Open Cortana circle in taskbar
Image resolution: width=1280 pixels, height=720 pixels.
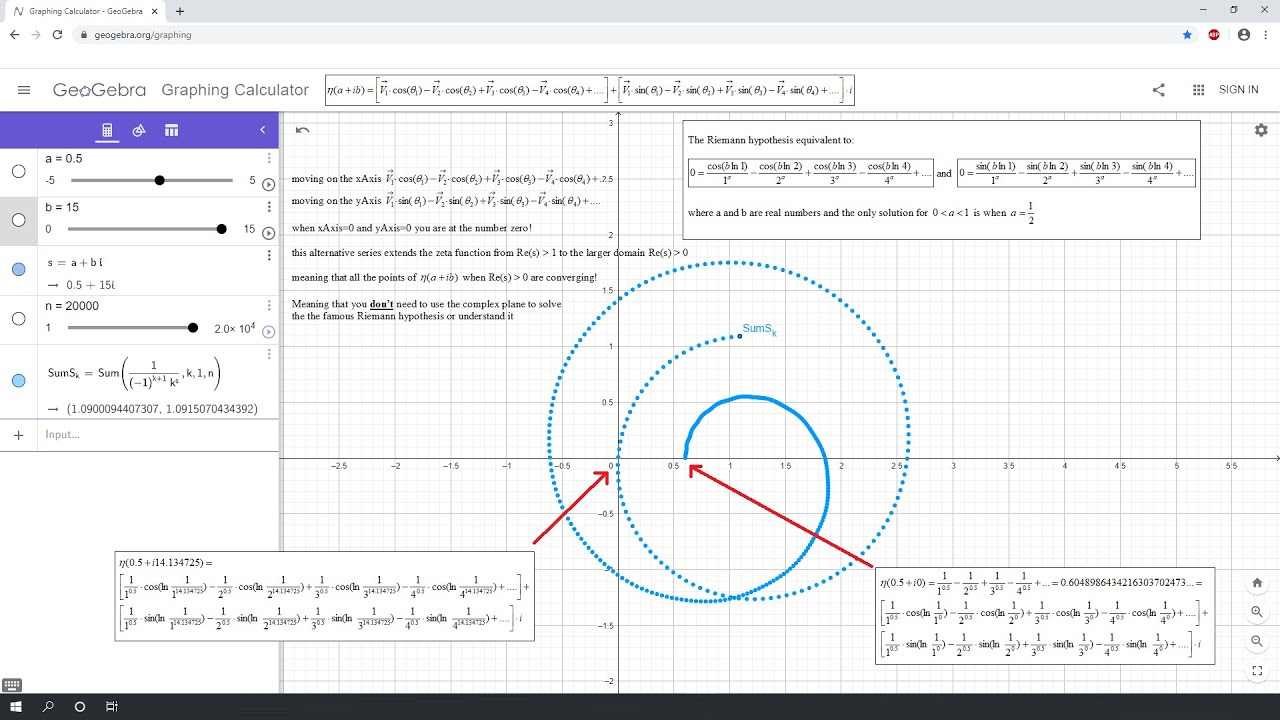80,707
